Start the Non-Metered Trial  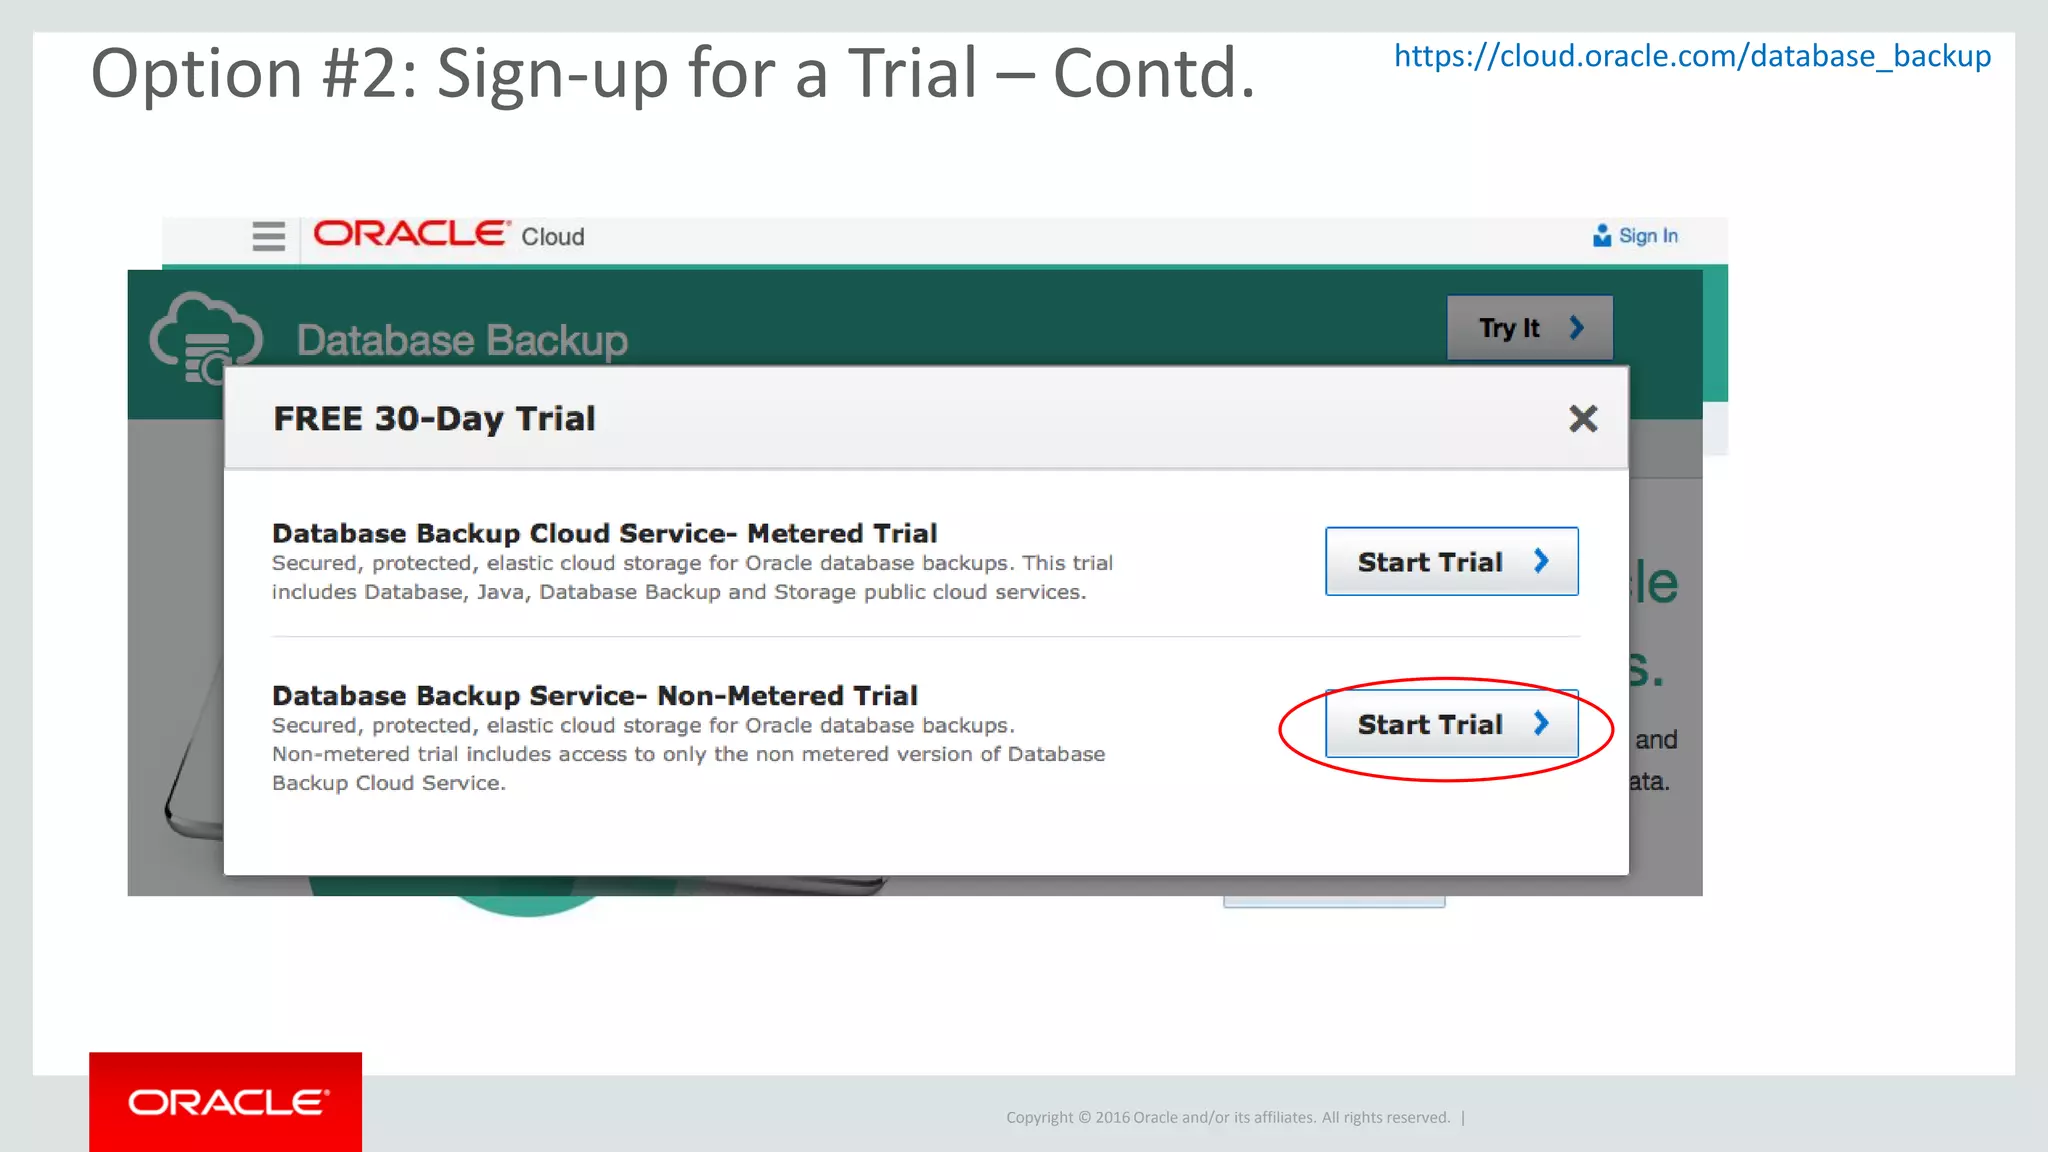pos(1452,723)
